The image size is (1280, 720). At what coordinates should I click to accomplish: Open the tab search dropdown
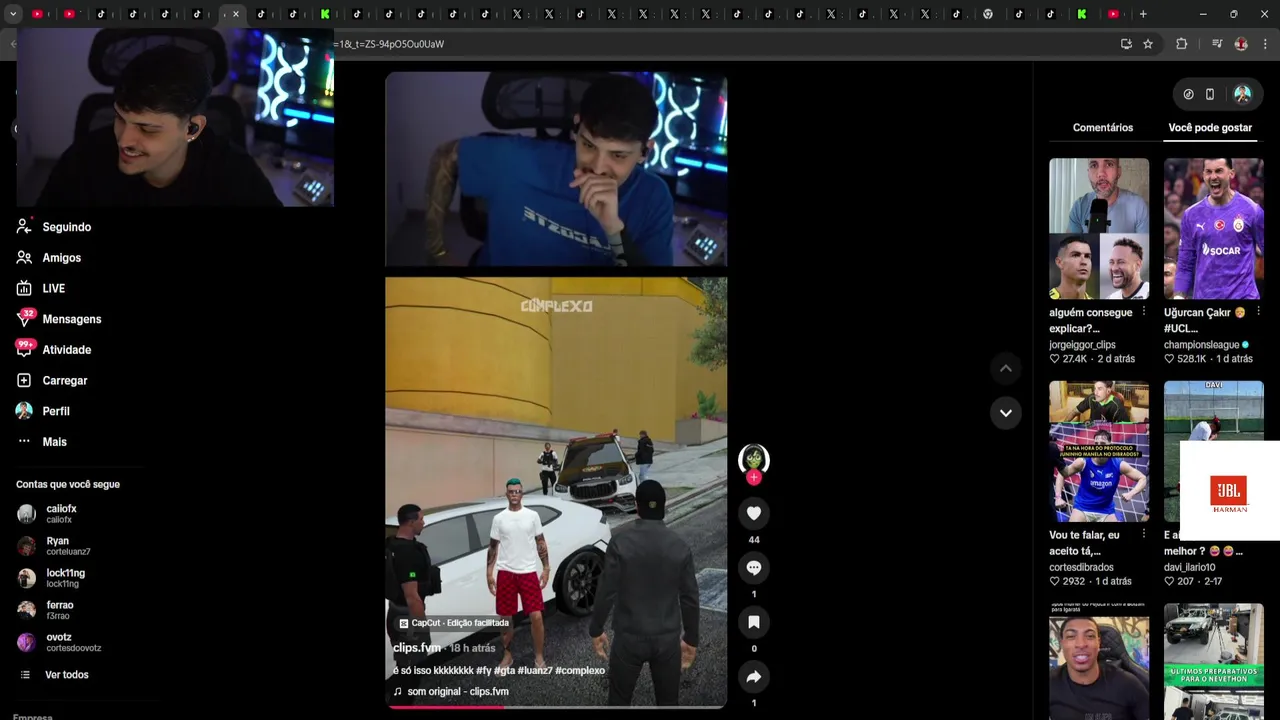coord(13,14)
